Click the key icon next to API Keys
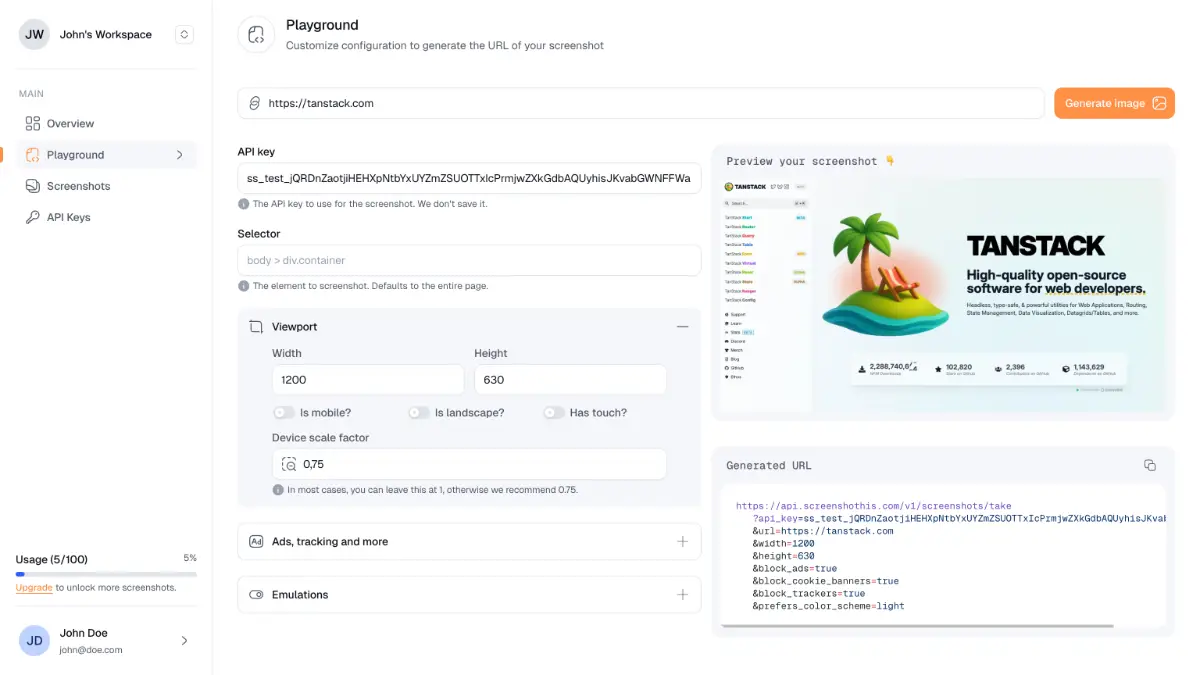This screenshot has height=675, width=1200. [33, 217]
